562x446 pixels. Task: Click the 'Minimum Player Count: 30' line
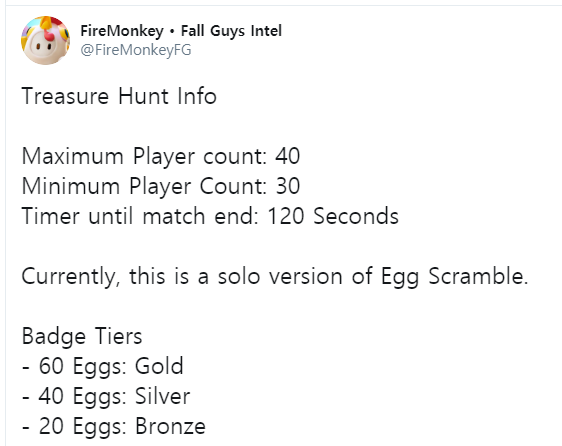tap(161, 186)
